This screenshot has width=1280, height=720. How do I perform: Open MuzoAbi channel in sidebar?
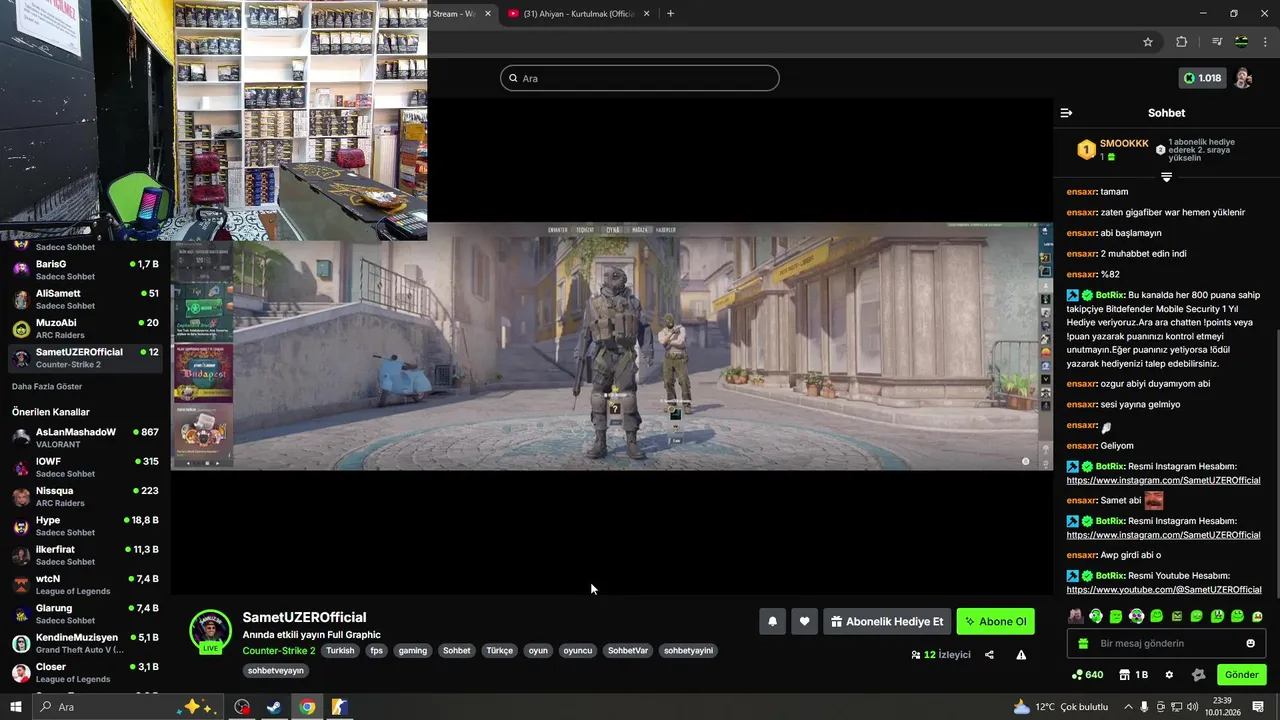click(x=85, y=329)
